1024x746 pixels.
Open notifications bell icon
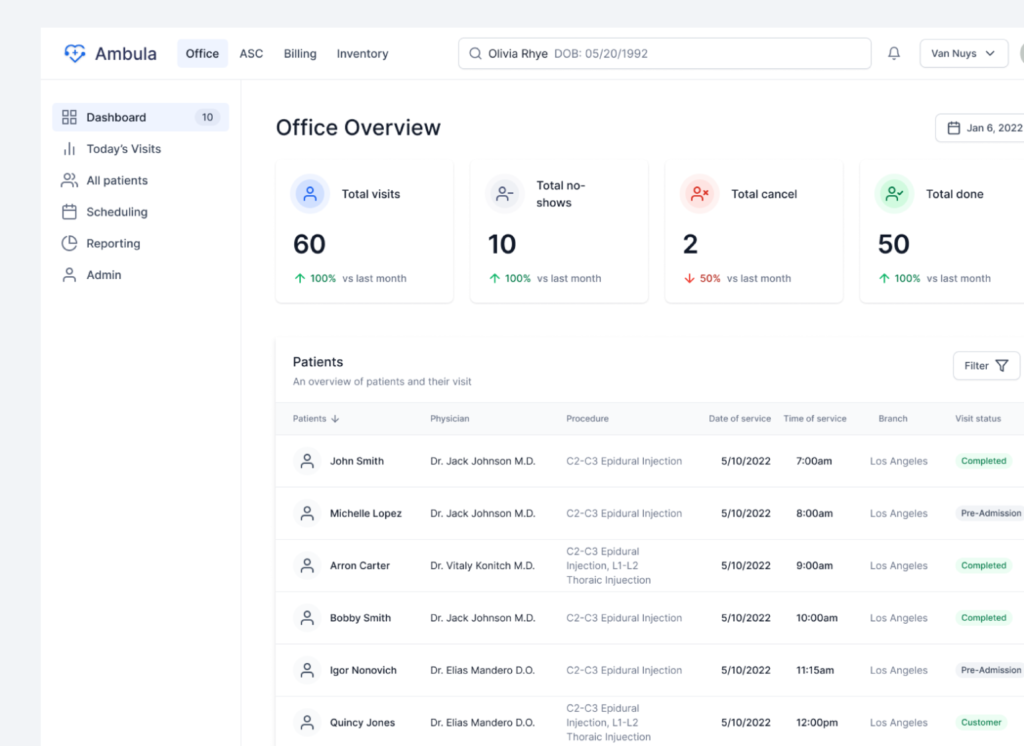894,54
